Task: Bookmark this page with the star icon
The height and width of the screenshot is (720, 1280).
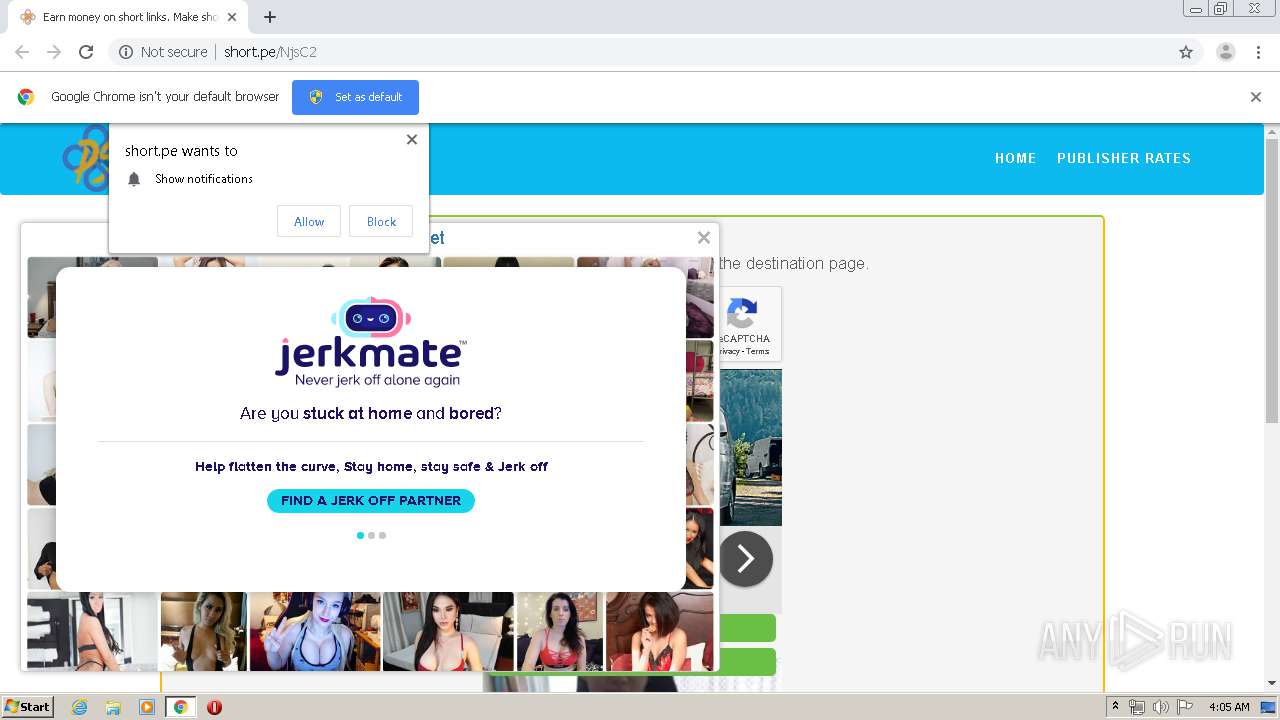Action: click(x=1186, y=52)
